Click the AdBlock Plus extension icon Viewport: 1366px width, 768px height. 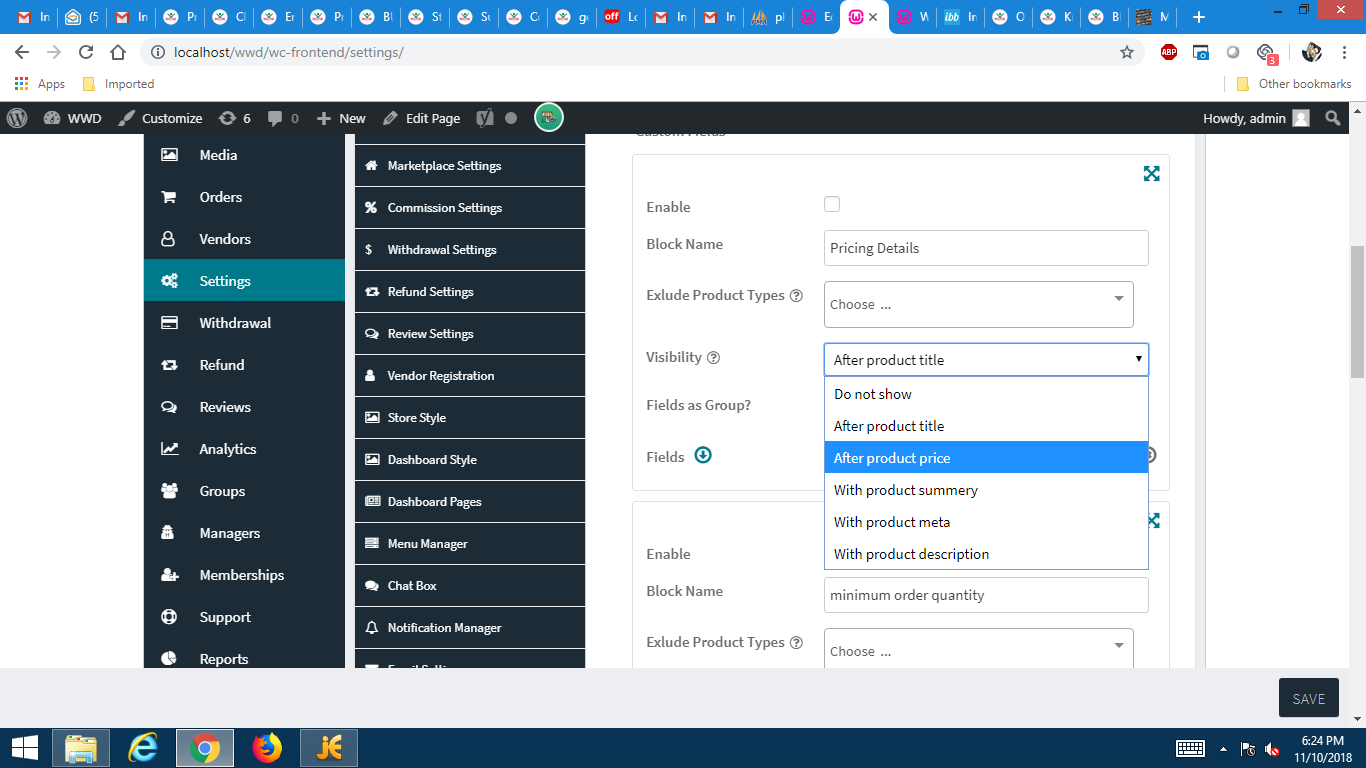pyautogui.click(x=1169, y=52)
